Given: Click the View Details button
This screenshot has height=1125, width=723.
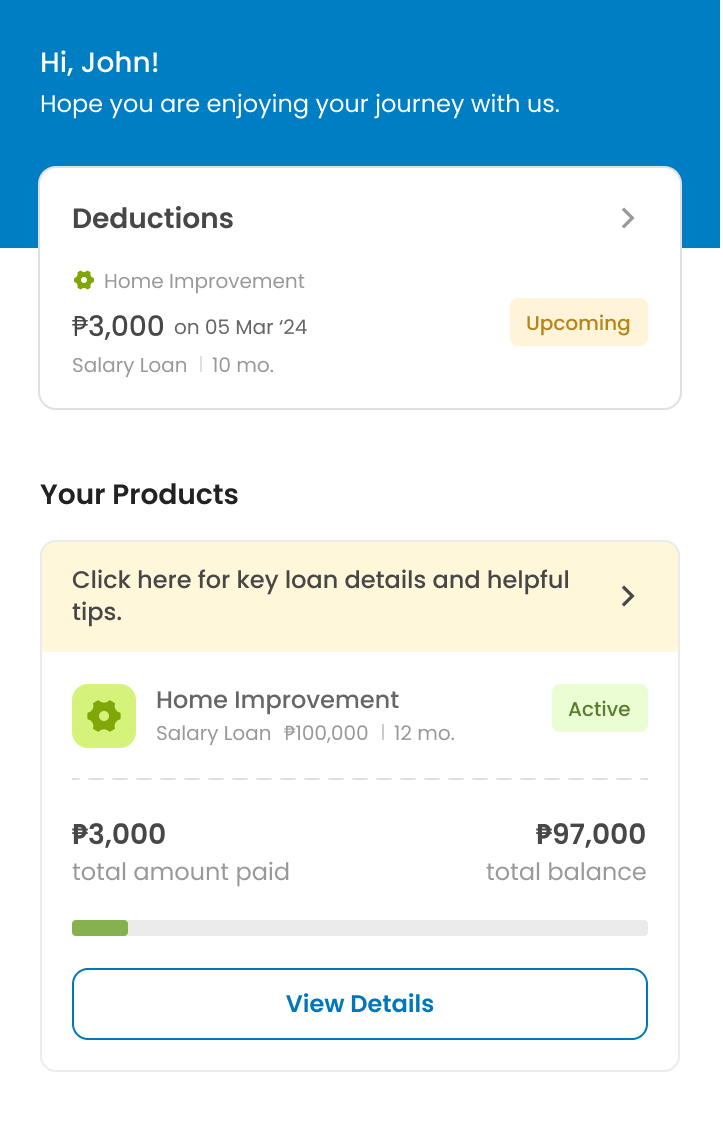Looking at the screenshot, I should 360,1003.
